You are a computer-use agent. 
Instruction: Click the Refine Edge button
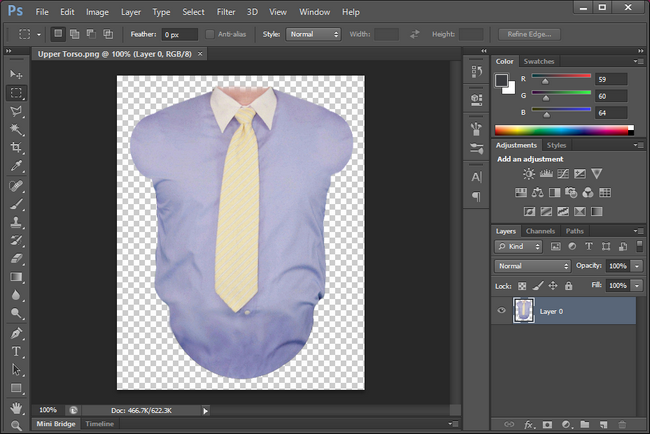(529, 34)
